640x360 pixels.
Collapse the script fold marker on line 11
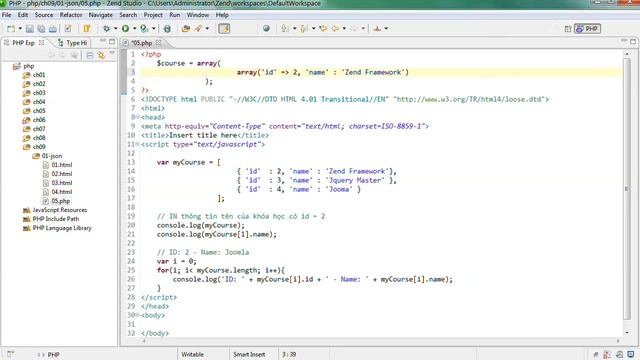(x=137, y=144)
